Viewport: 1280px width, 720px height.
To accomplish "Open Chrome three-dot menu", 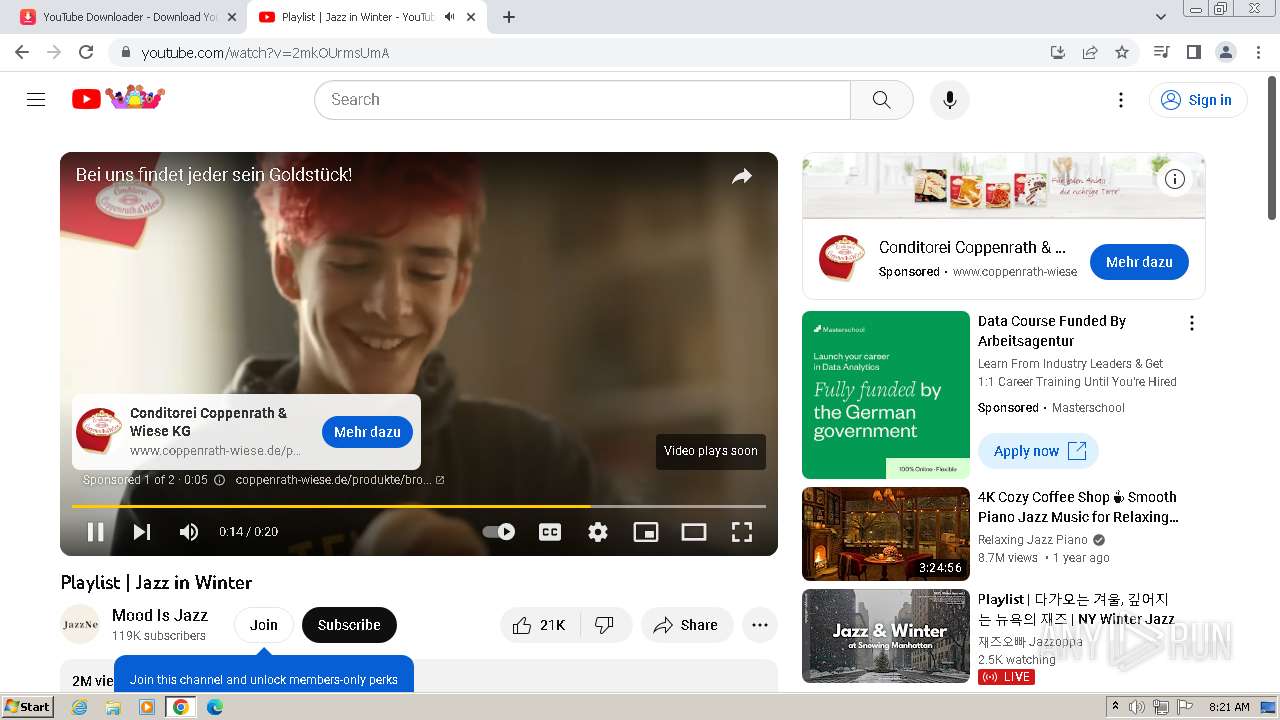I will [1258, 52].
